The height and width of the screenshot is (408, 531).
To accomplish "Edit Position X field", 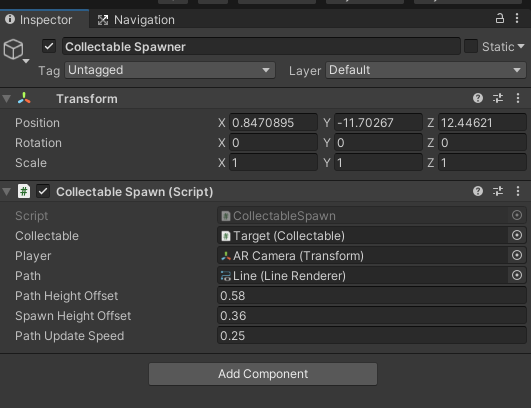I will (273, 123).
